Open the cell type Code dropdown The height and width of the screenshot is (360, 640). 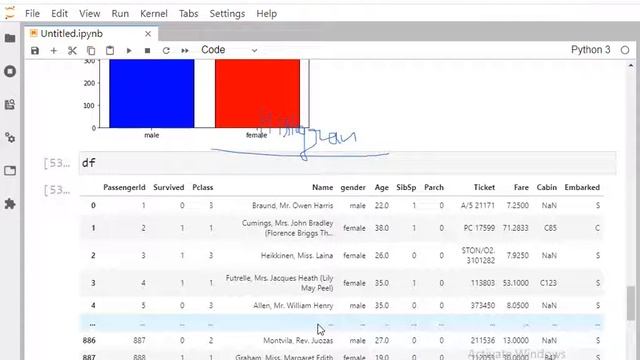click(229, 50)
